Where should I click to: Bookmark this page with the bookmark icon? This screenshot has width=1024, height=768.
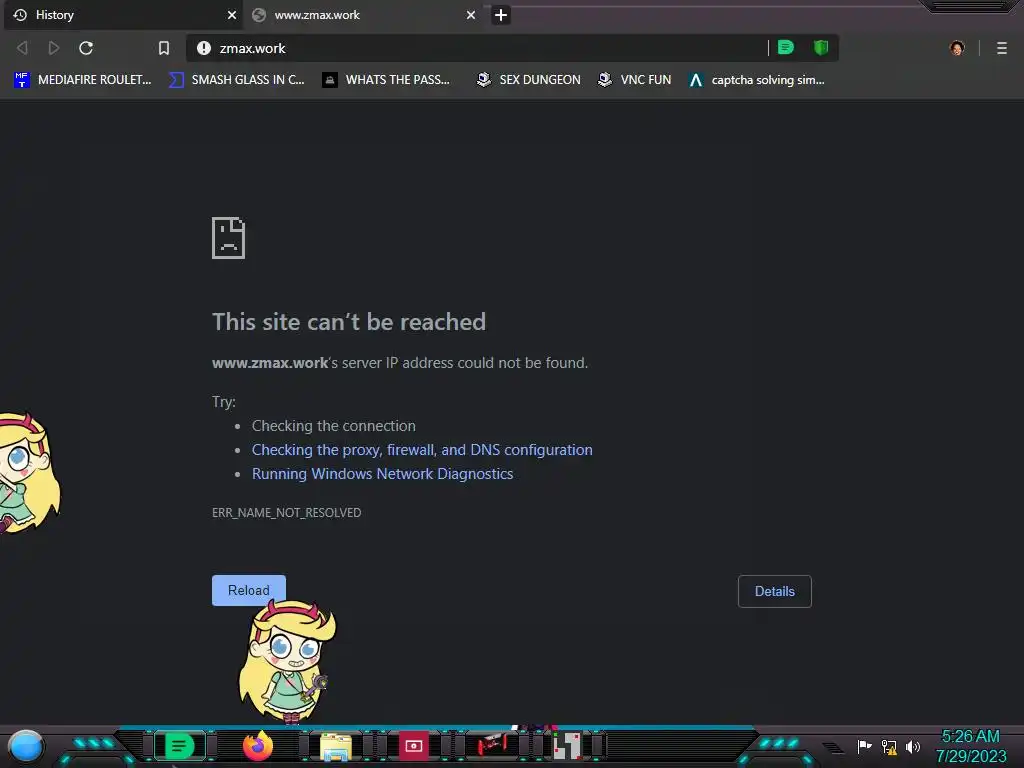[164, 48]
